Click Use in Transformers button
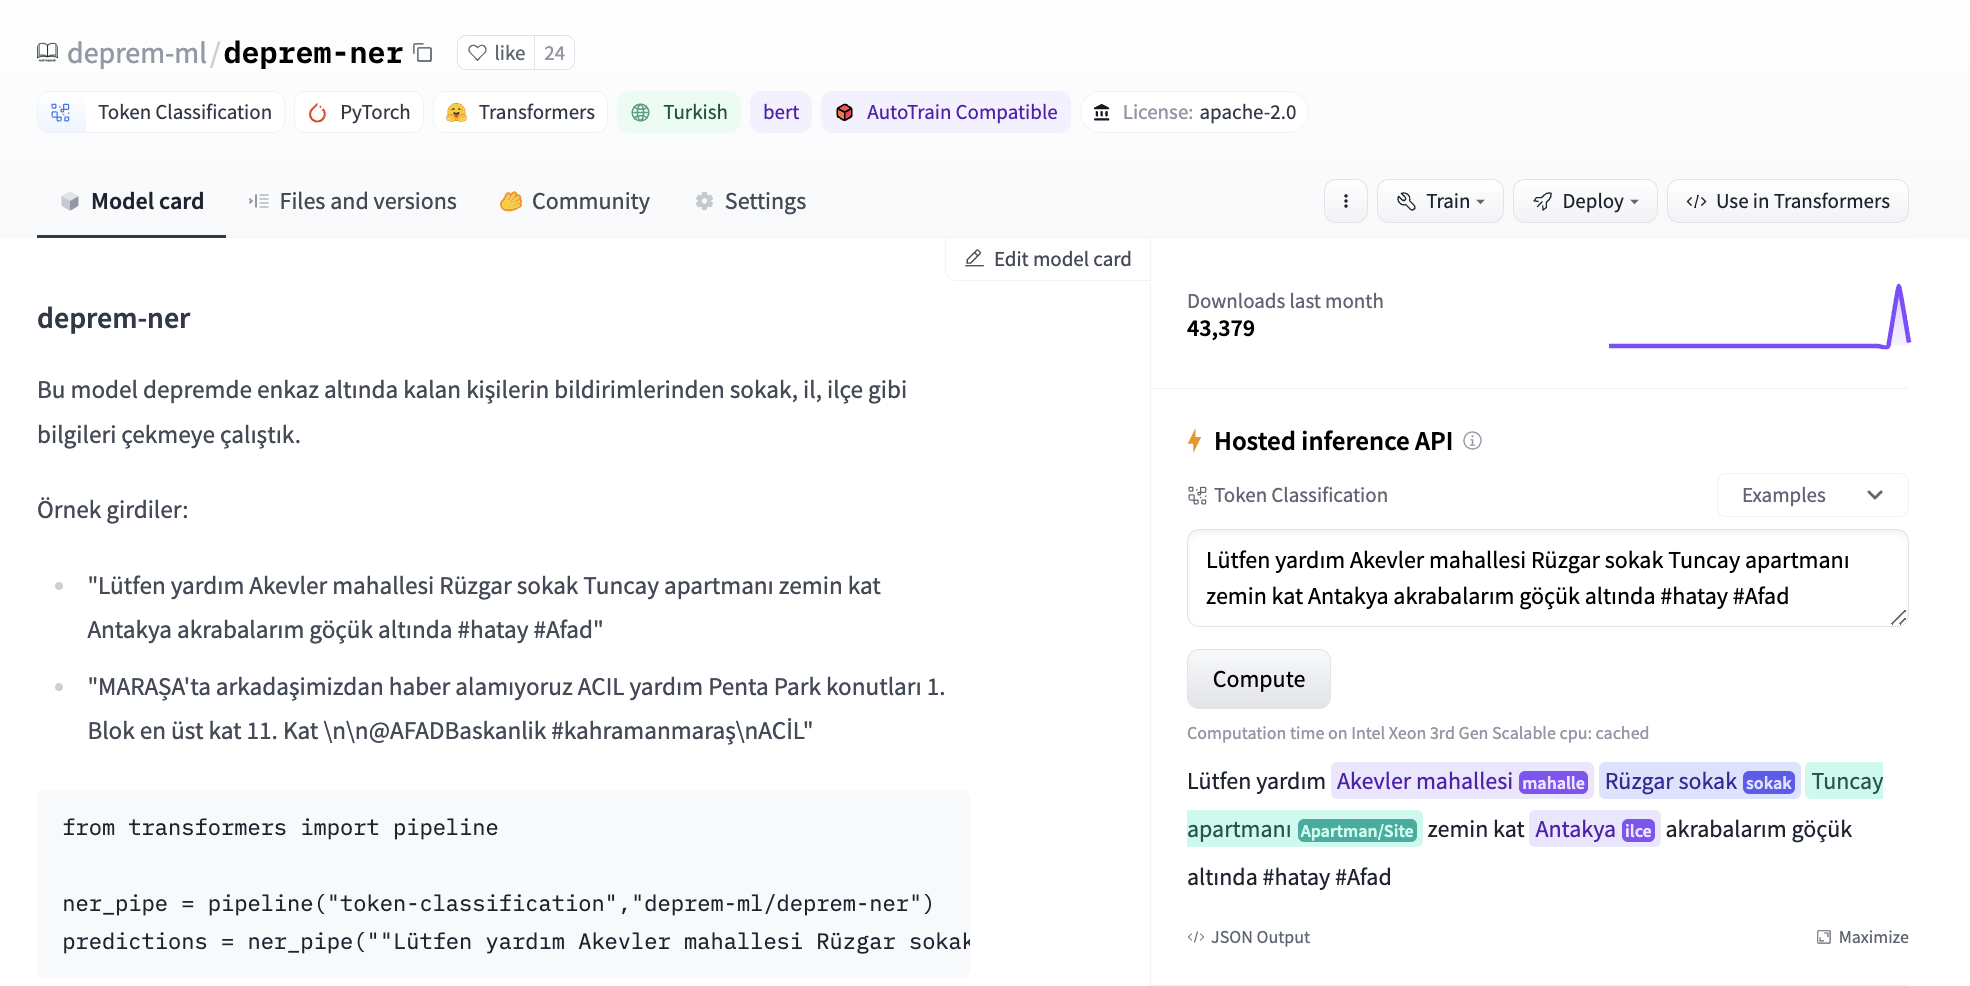Viewport: 1970px width, 986px height. point(1787,201)
